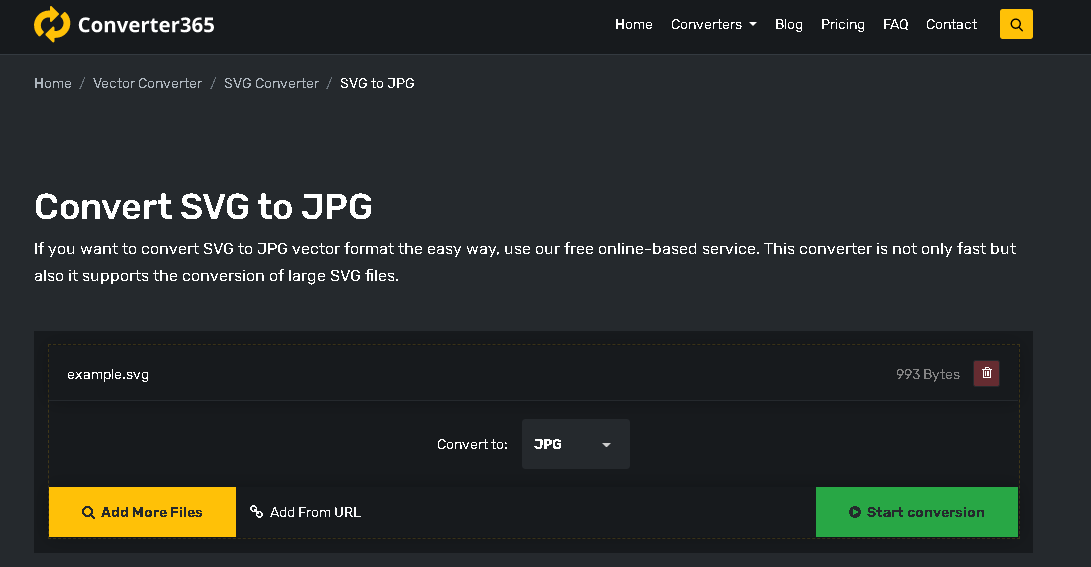Open search with the yellow magnifier icon
The image size is (1091, 567).
(x=1016, y=25)
